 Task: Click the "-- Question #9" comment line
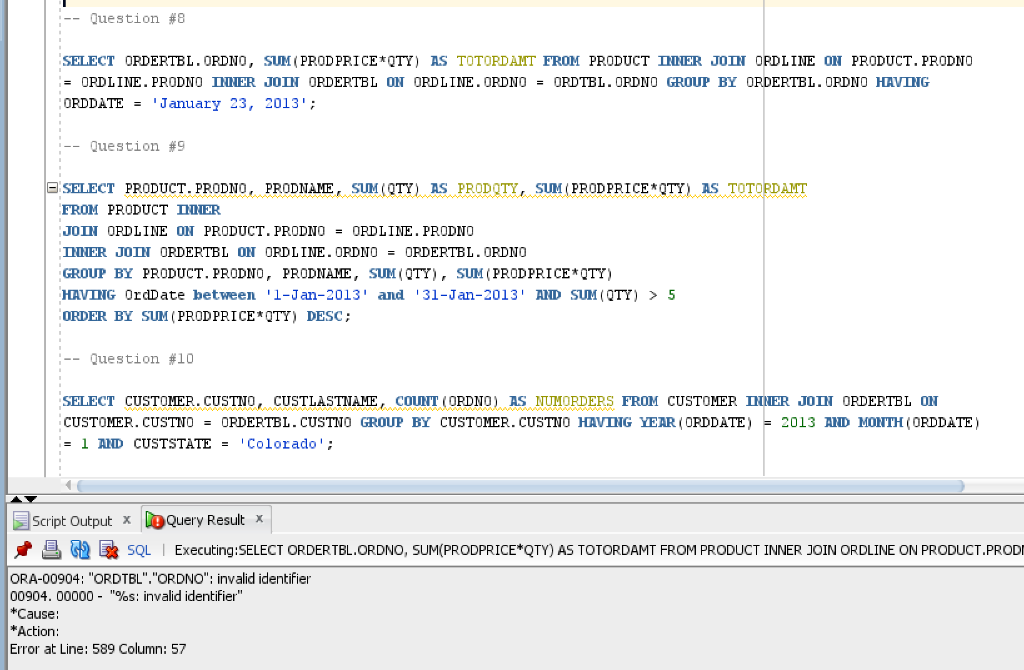(x=124, y=146)
